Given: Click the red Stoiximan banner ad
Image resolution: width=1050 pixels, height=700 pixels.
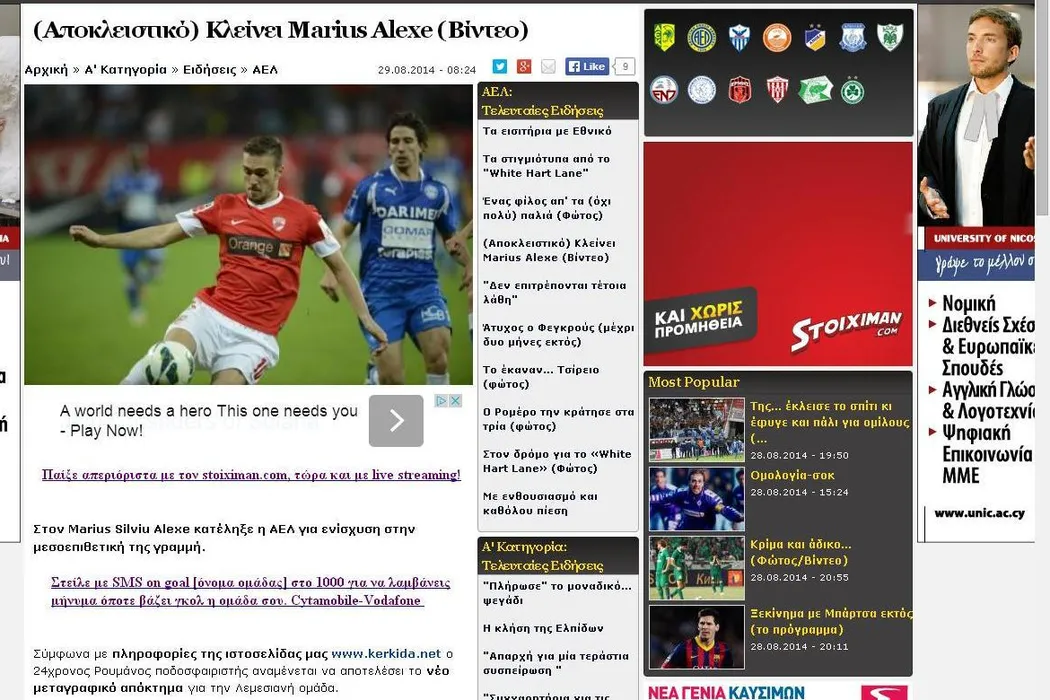Looking at the screenshot, I should click(x=778, y=254).
